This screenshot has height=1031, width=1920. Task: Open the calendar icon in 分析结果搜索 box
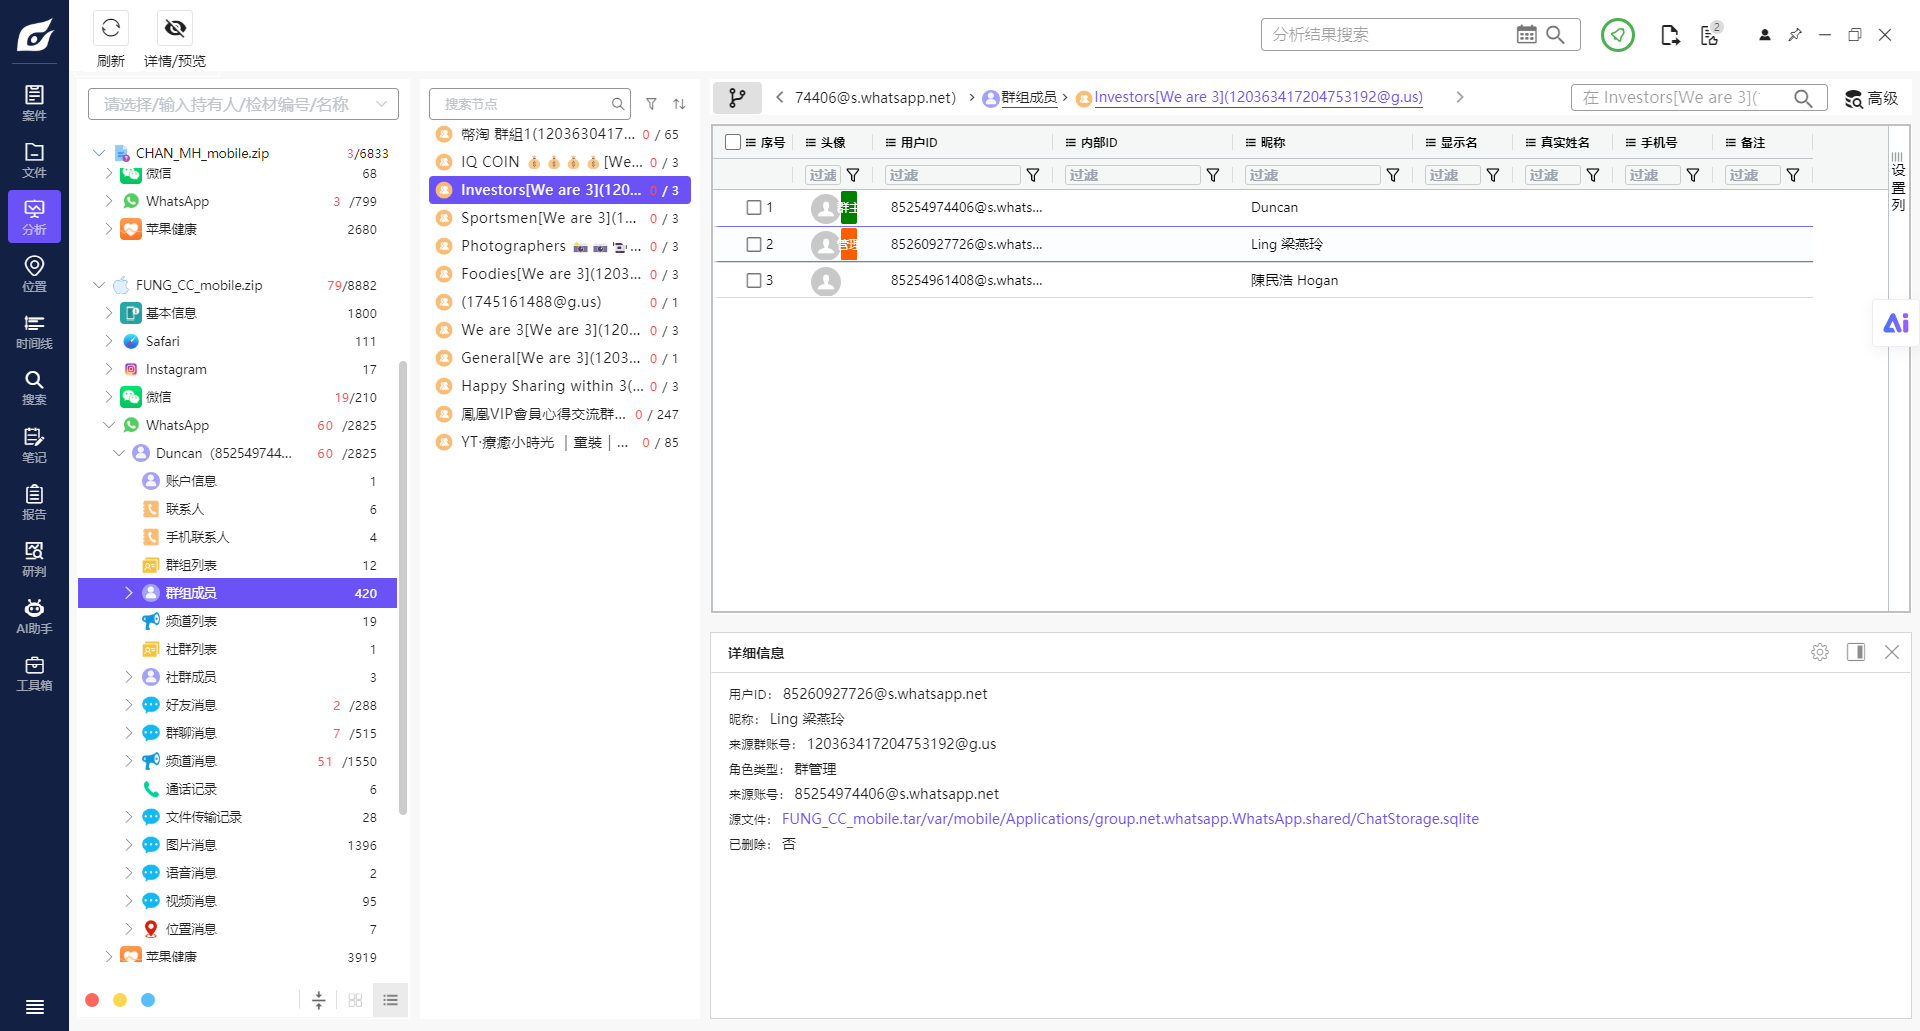1526,34
